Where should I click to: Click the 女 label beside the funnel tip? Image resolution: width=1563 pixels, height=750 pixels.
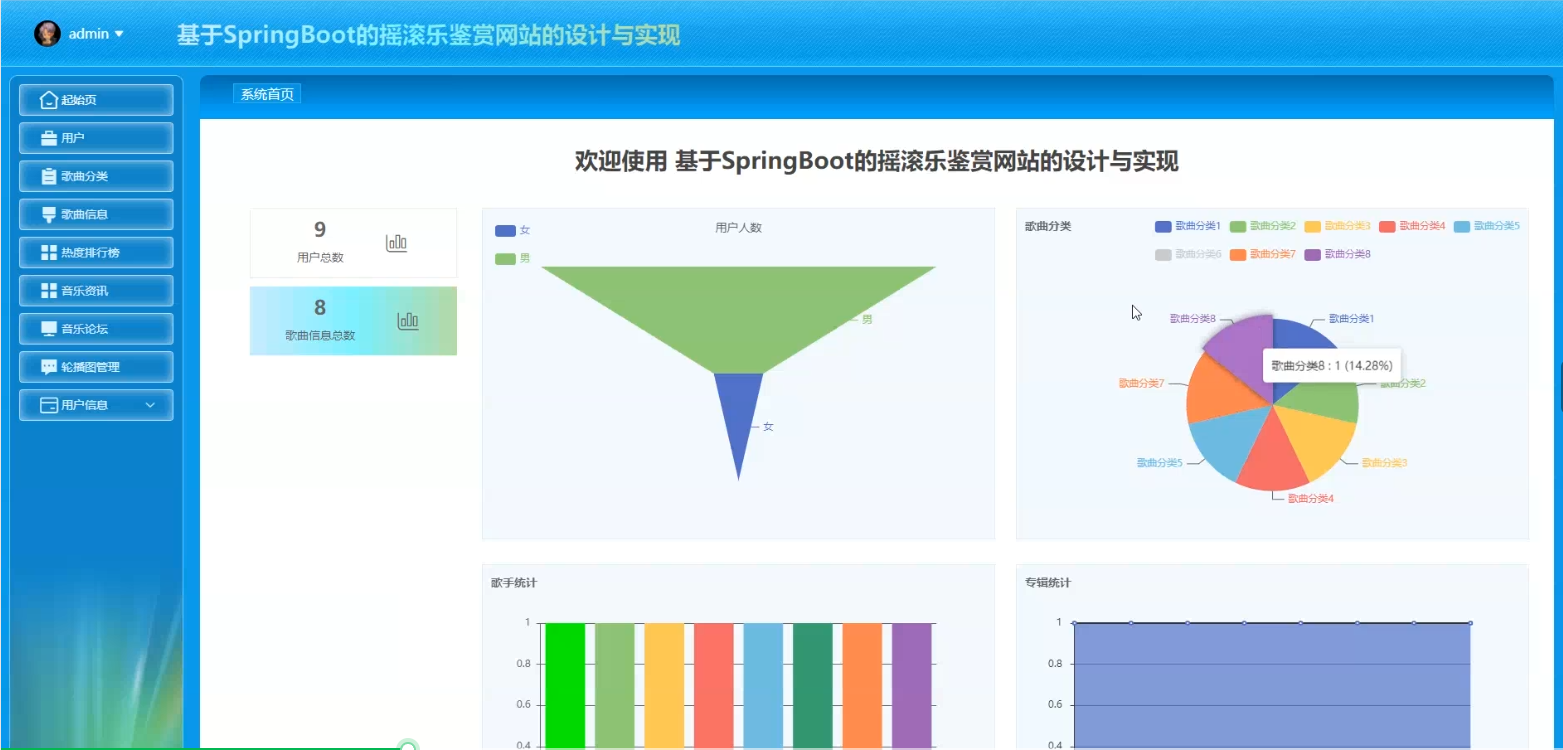click(768, 427)
